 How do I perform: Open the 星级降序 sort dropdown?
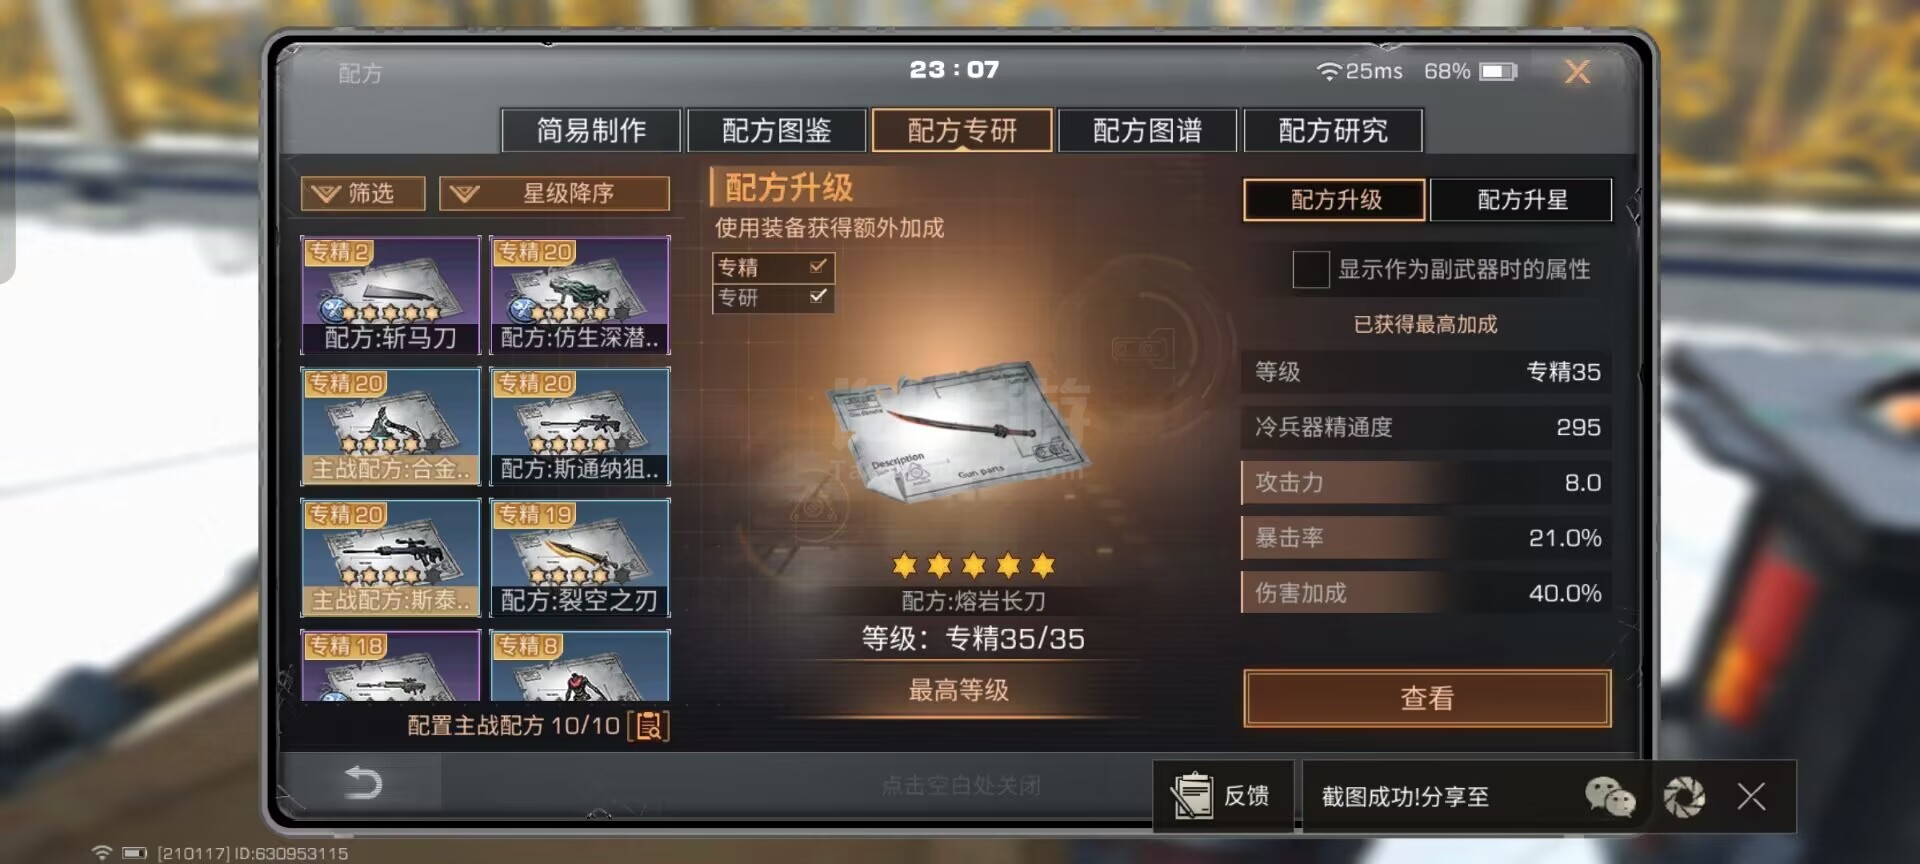click(x=555, y=193)
